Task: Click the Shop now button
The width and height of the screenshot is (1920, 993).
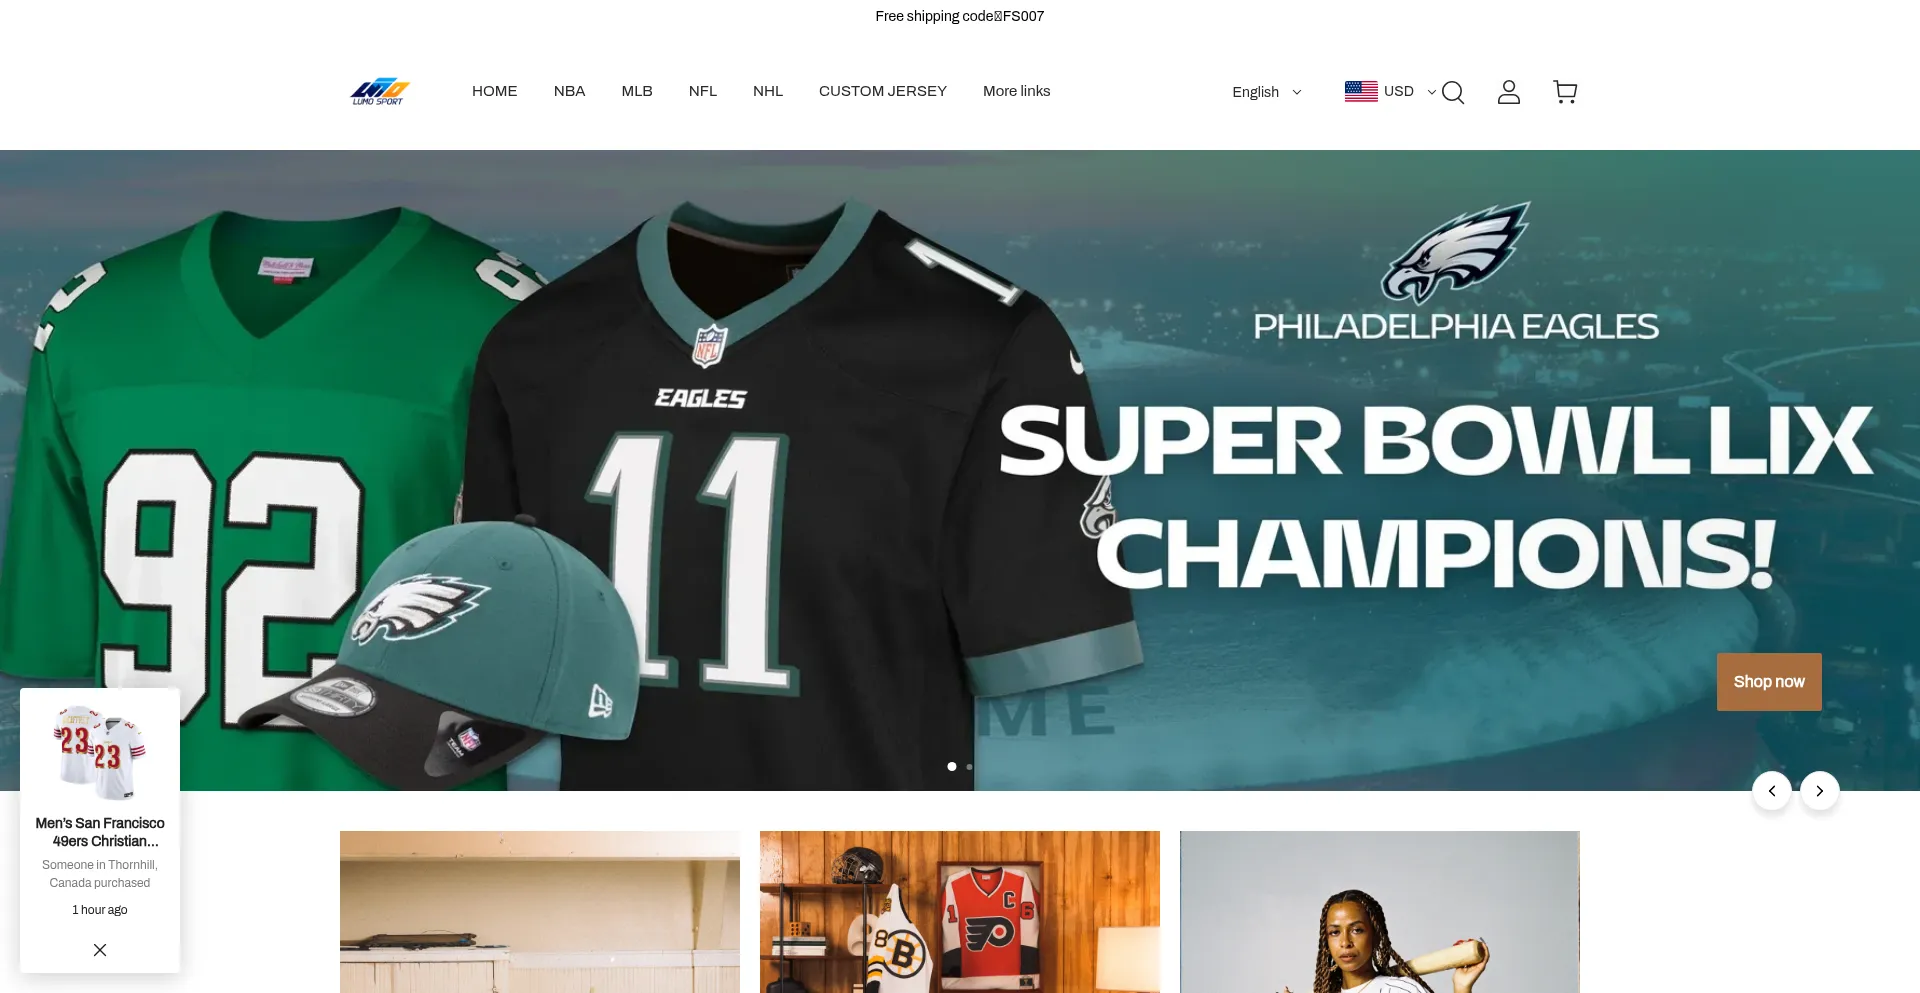Action: [1769, 682]
